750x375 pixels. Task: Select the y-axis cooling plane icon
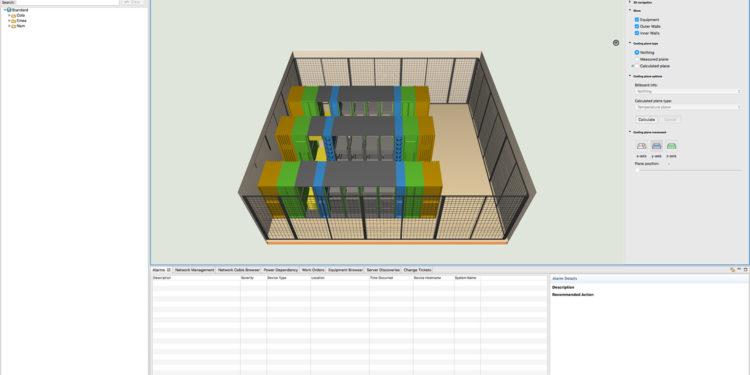[x=657, y=146]
